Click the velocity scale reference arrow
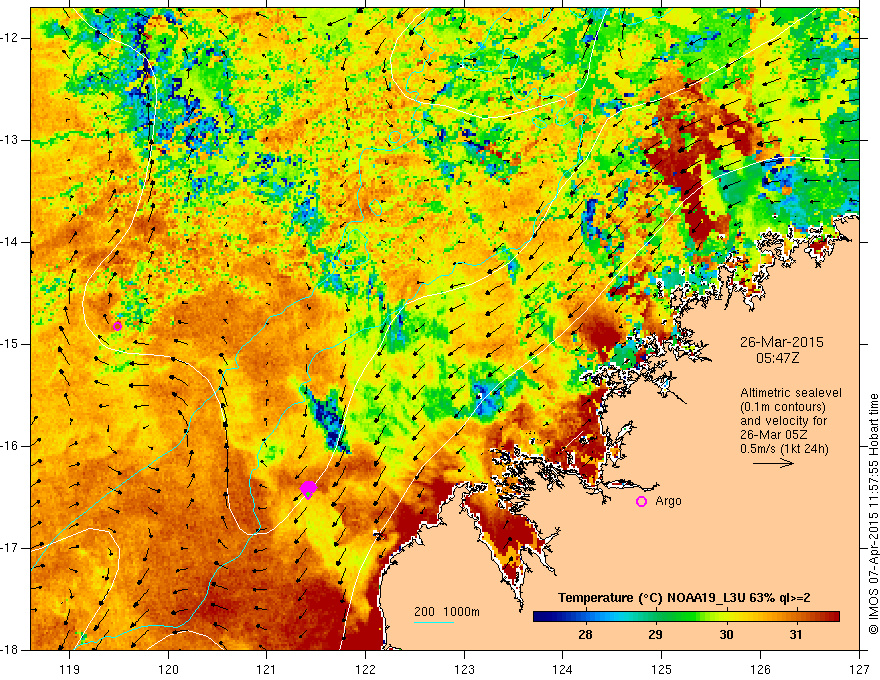Viewport: 880px width, 680px height. point(773,463)
